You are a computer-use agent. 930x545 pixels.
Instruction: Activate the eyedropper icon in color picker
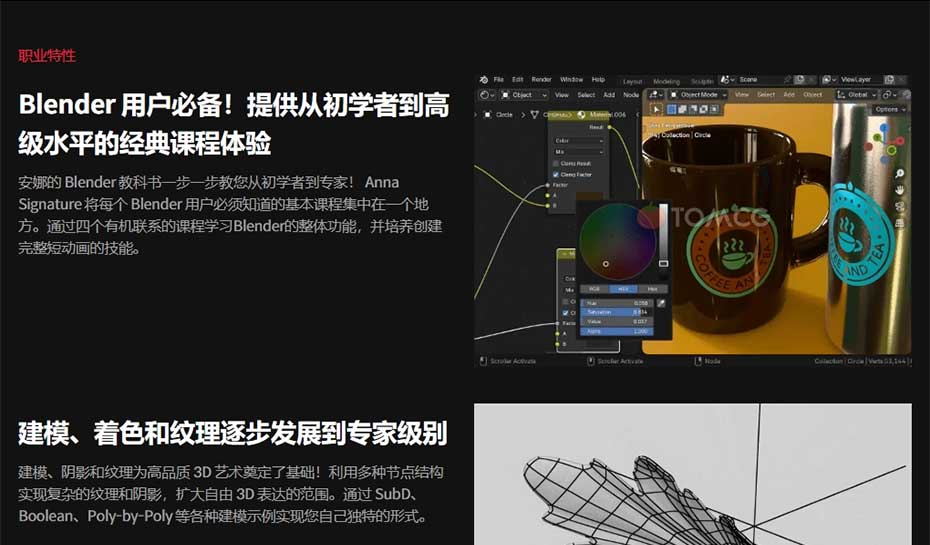coord(661,303)
